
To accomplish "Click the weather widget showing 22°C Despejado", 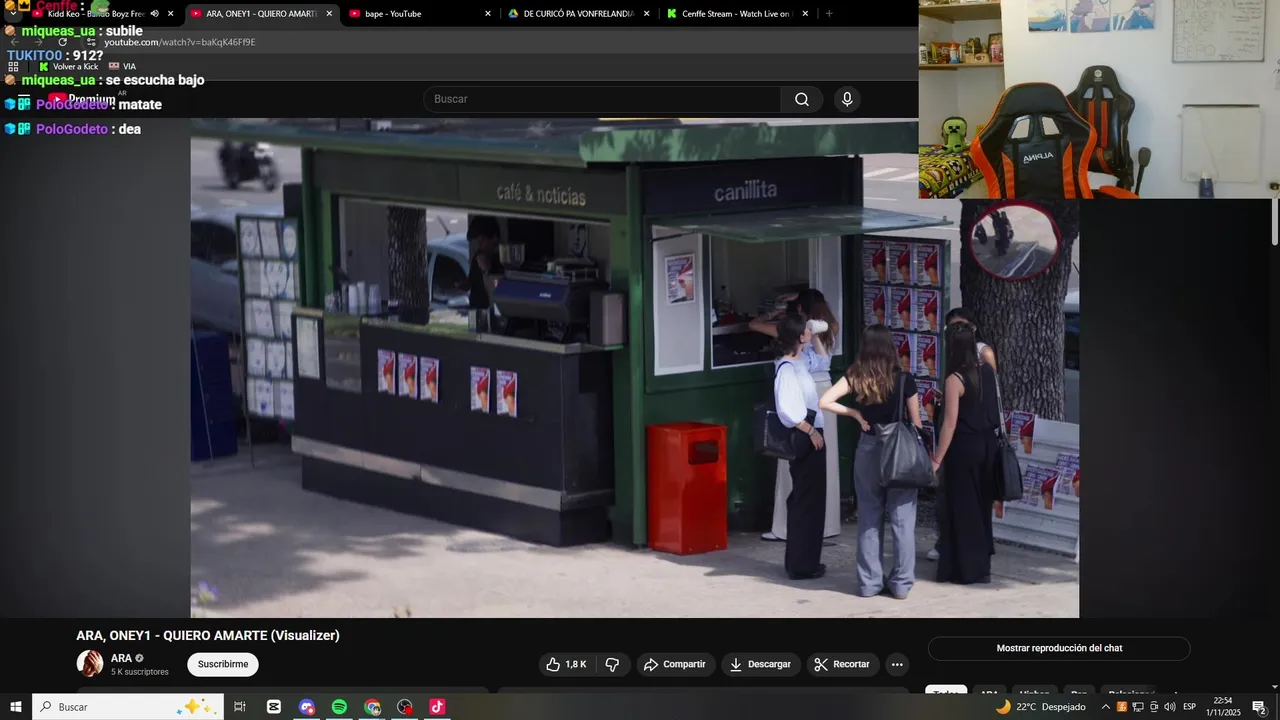I will pyautogui.click(x=1040, y=707).
